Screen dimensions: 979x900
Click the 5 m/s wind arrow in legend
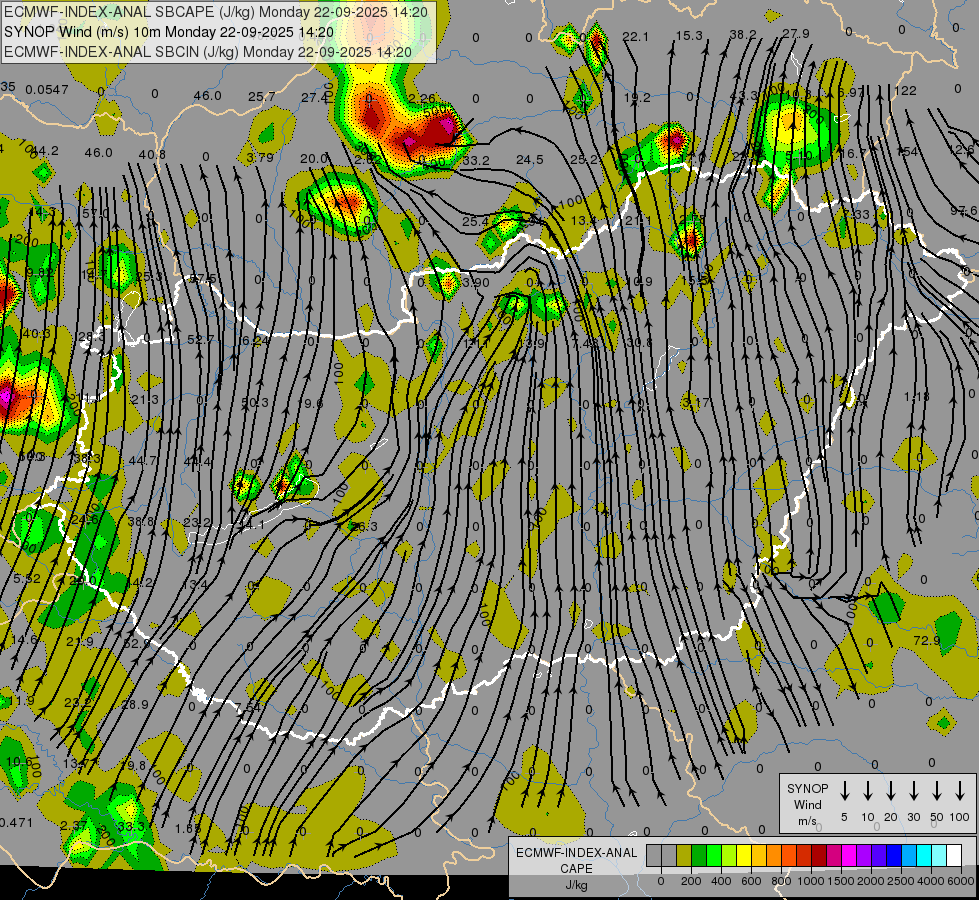coord(844,791)
